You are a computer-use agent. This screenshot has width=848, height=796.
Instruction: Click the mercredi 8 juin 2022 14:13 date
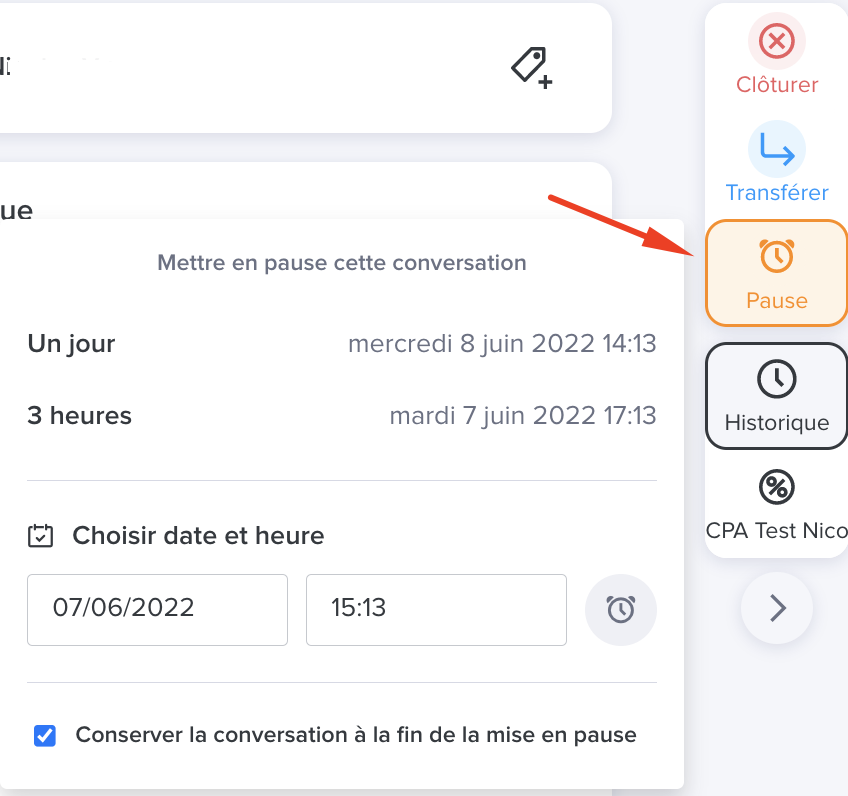(x=502, y=344)
